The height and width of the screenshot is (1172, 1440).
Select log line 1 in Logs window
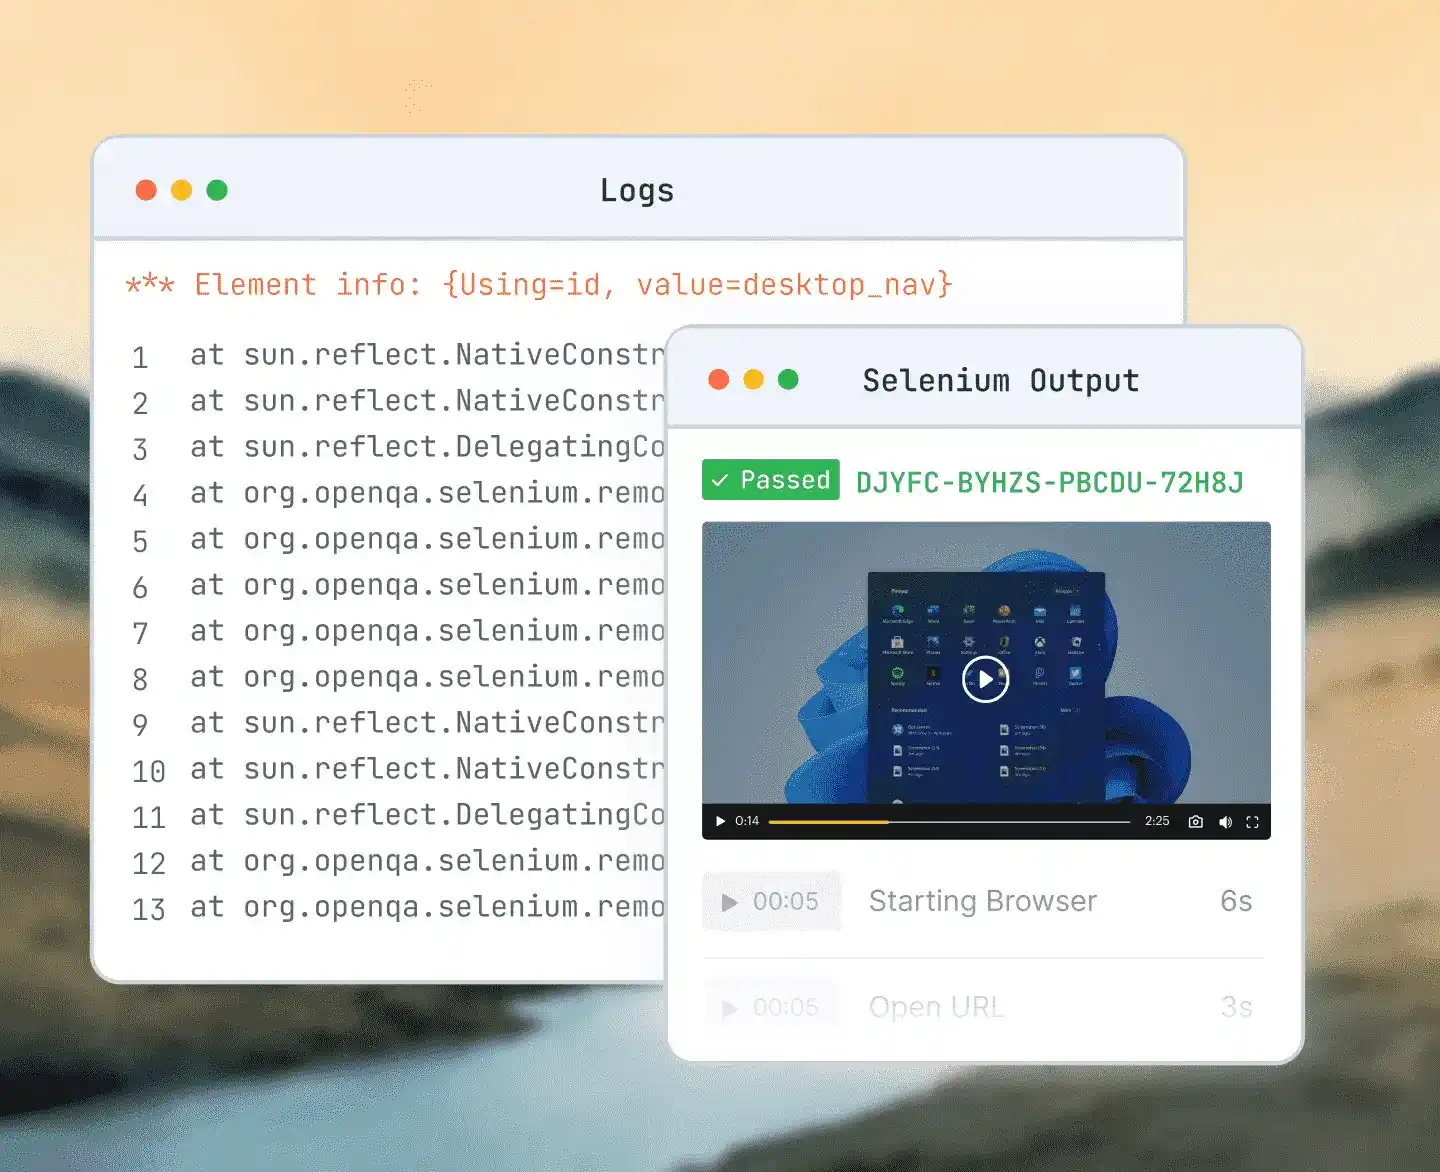coord(398,356)
